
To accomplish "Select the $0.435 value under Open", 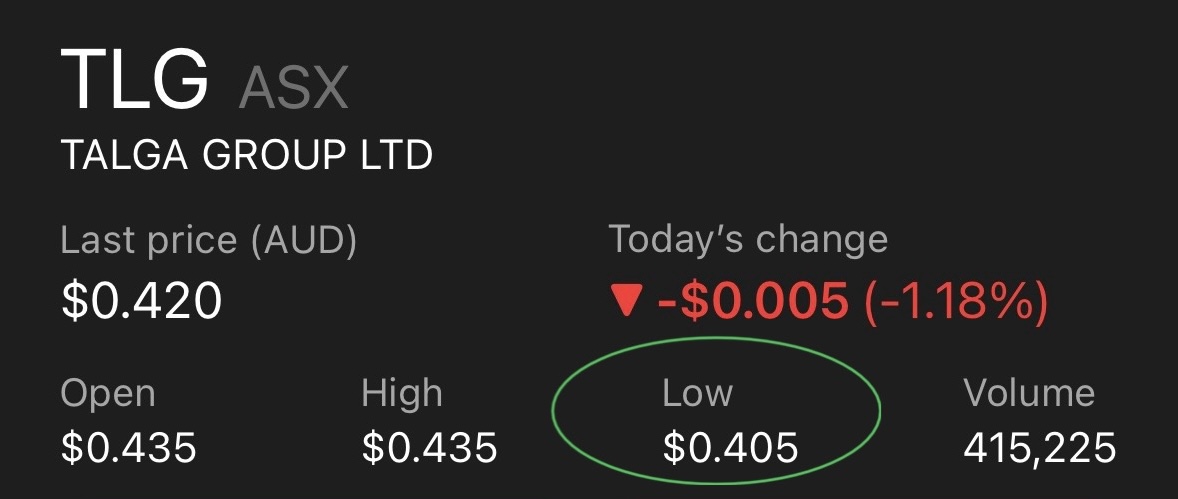I will [129, 447].
